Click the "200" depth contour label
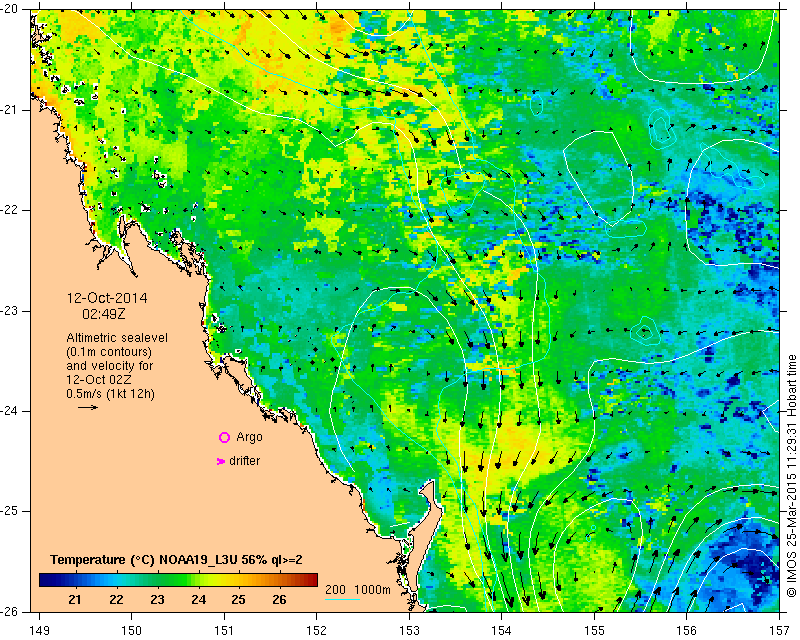 pos(335,589)
